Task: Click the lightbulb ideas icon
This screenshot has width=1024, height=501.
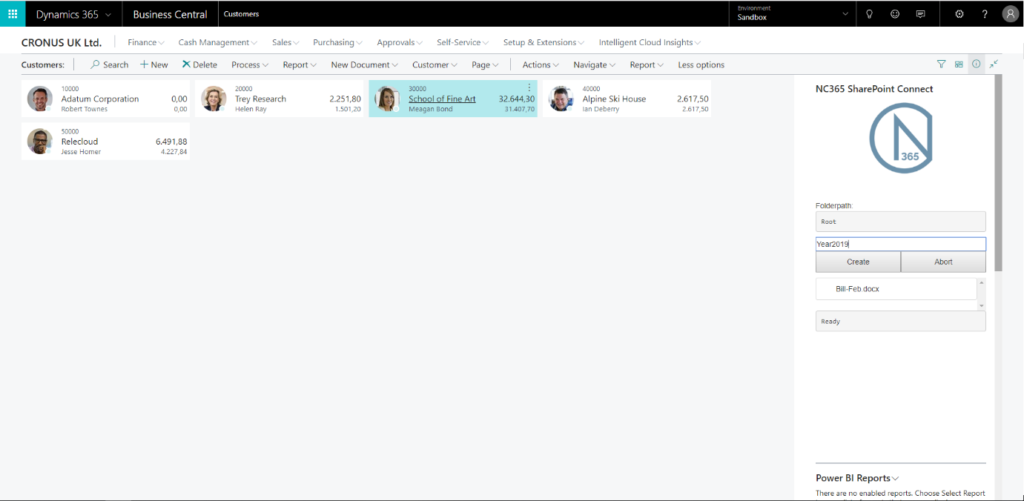Action: [869, 14]
